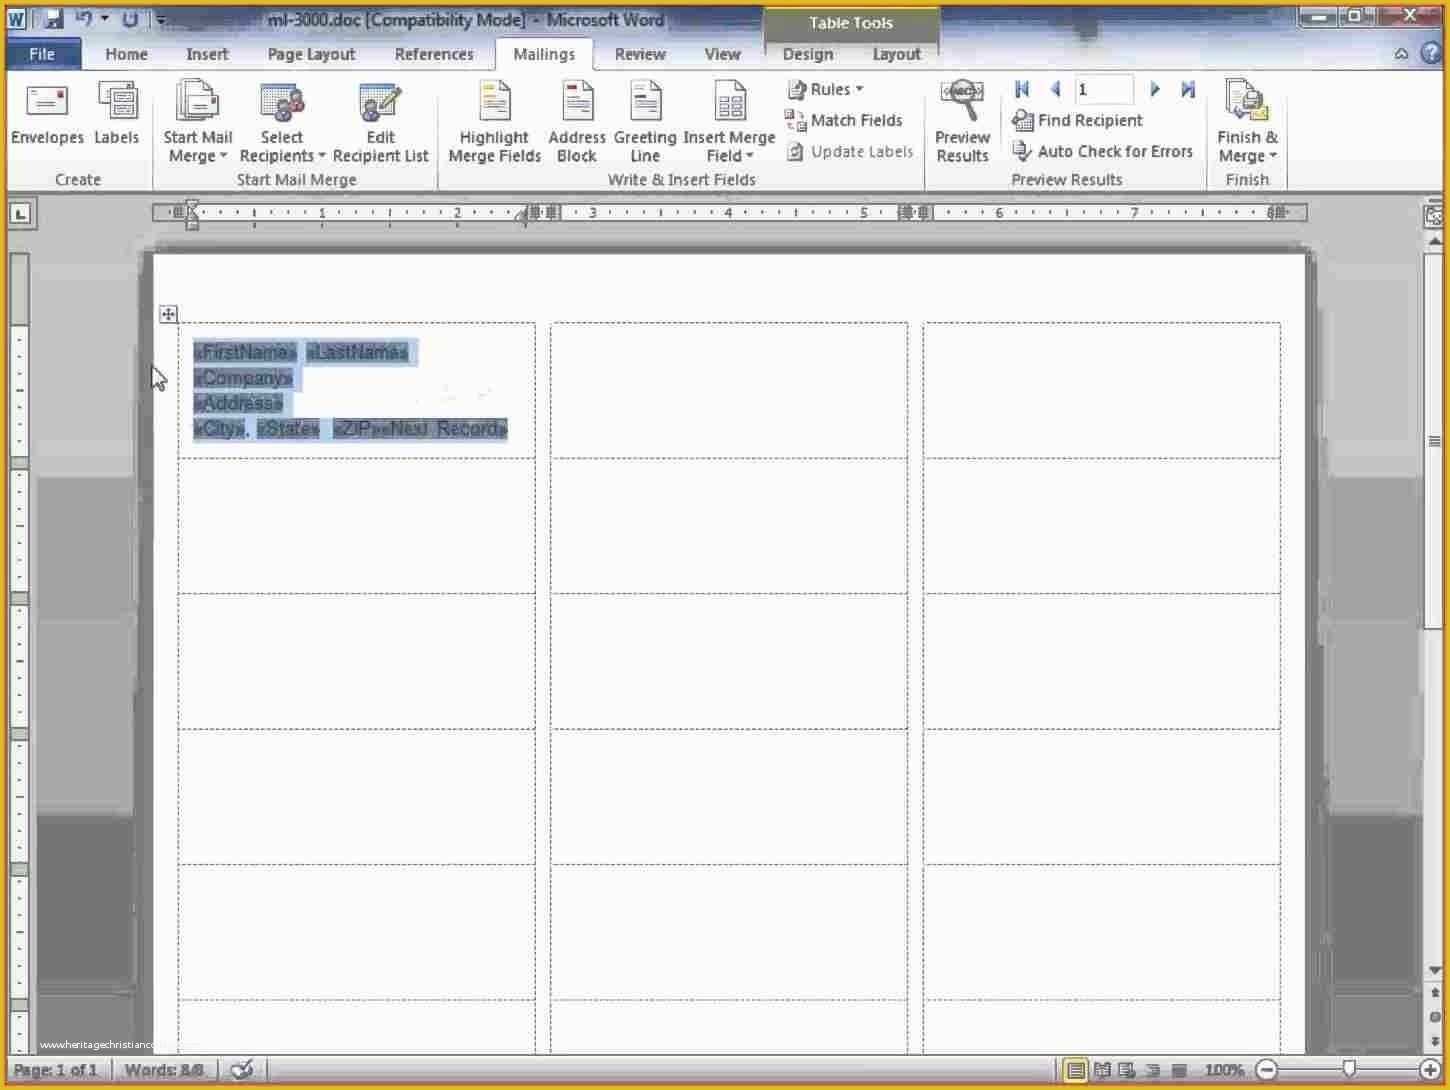This screenshot has height=1090, width=1450.
Task: Click the FirstName merge field
Action: coord(245,352)
